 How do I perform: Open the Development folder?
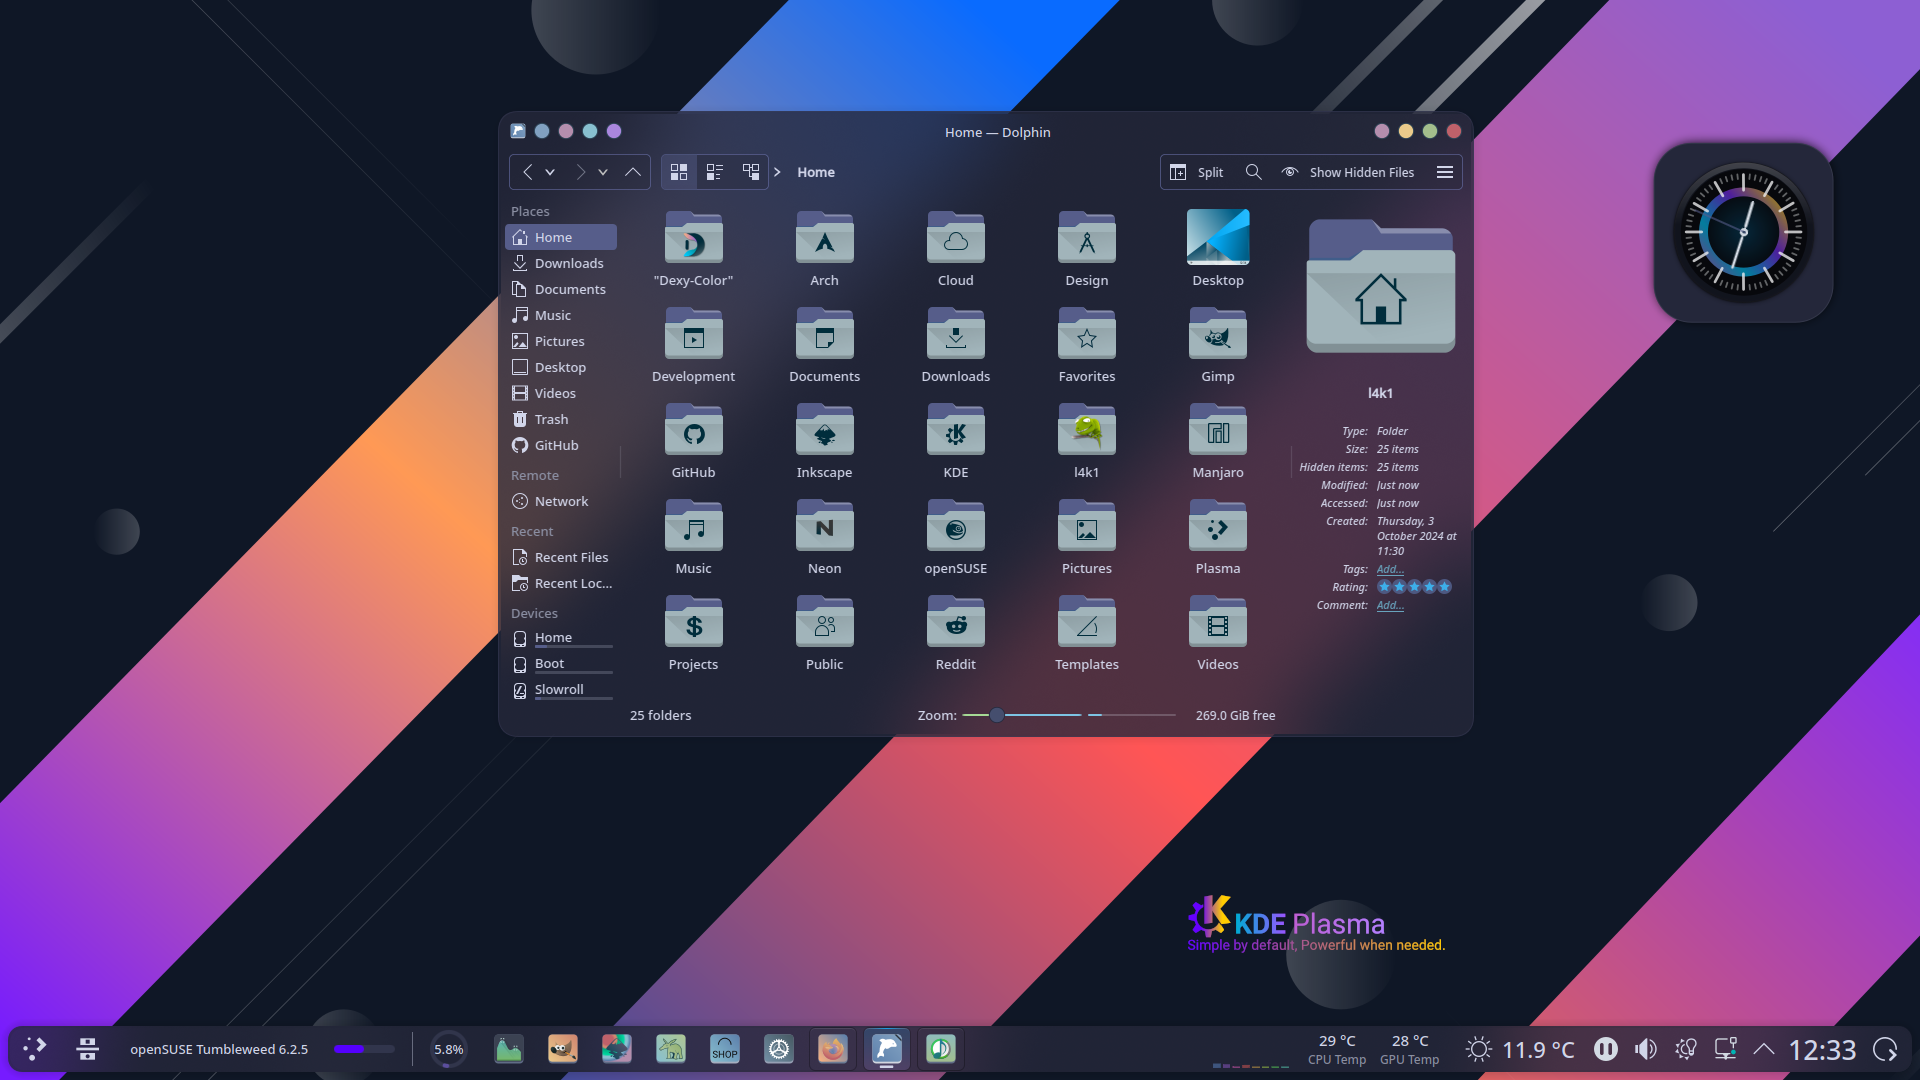tap(693, 344)
